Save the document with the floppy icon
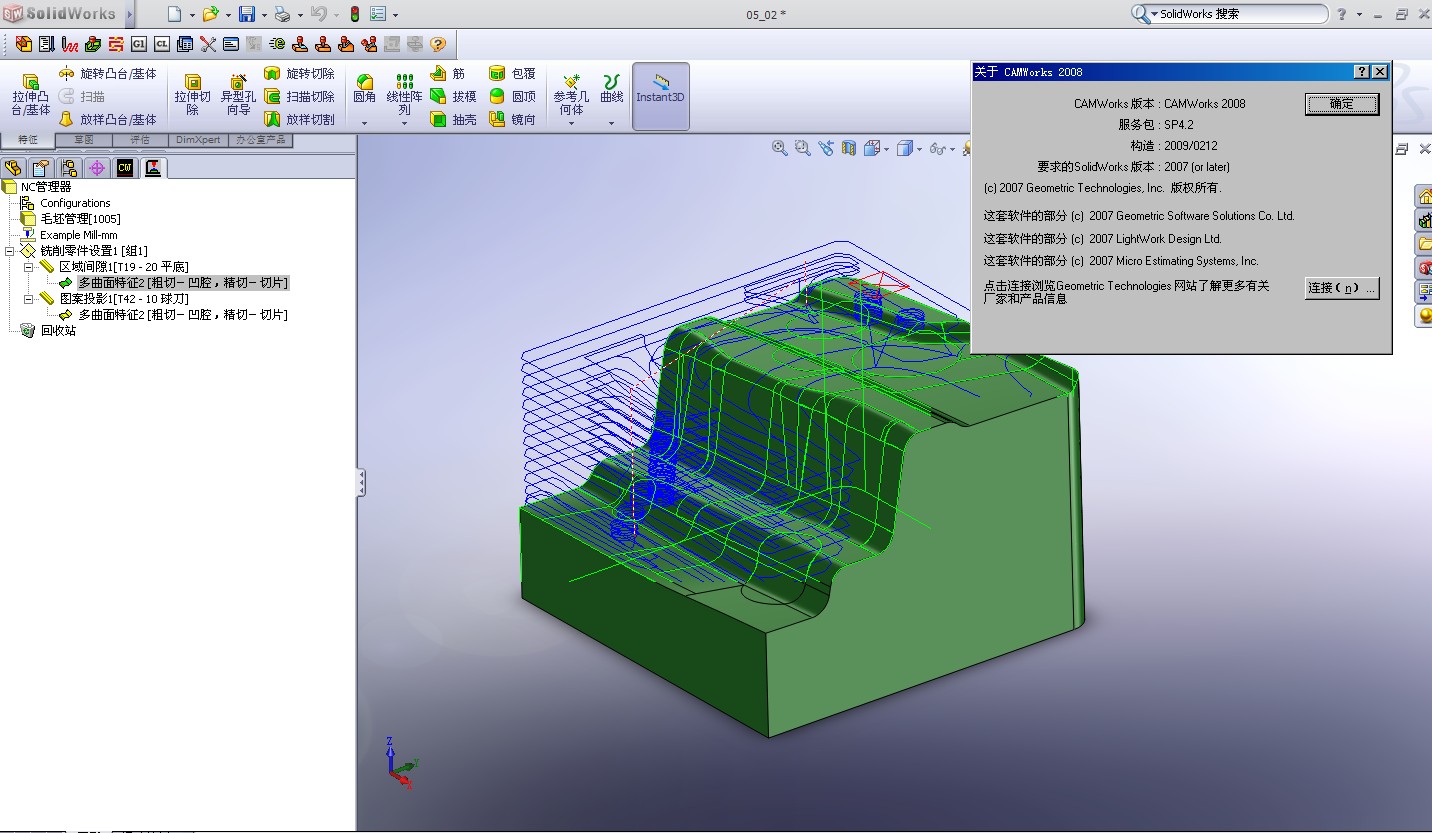 [x=246, y=14]
